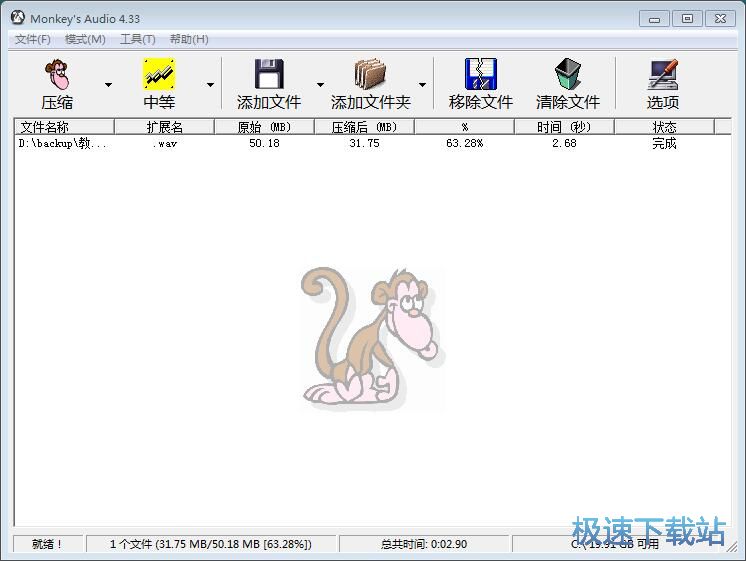Image resolution: width=746 pixels, height=561 pixels.
Task: Sort by the 原始 (MB) column header
Action: 265,127
